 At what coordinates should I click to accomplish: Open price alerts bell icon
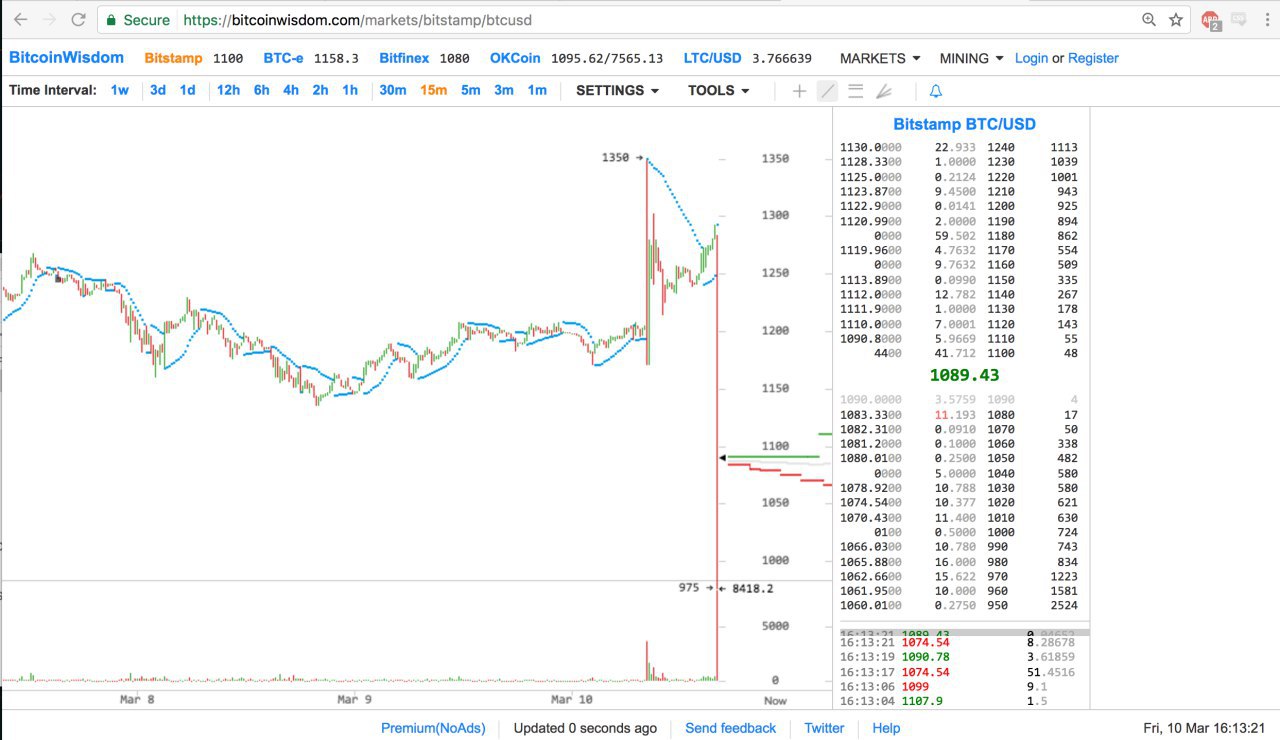pyautogui.click(x=936, y=91)
